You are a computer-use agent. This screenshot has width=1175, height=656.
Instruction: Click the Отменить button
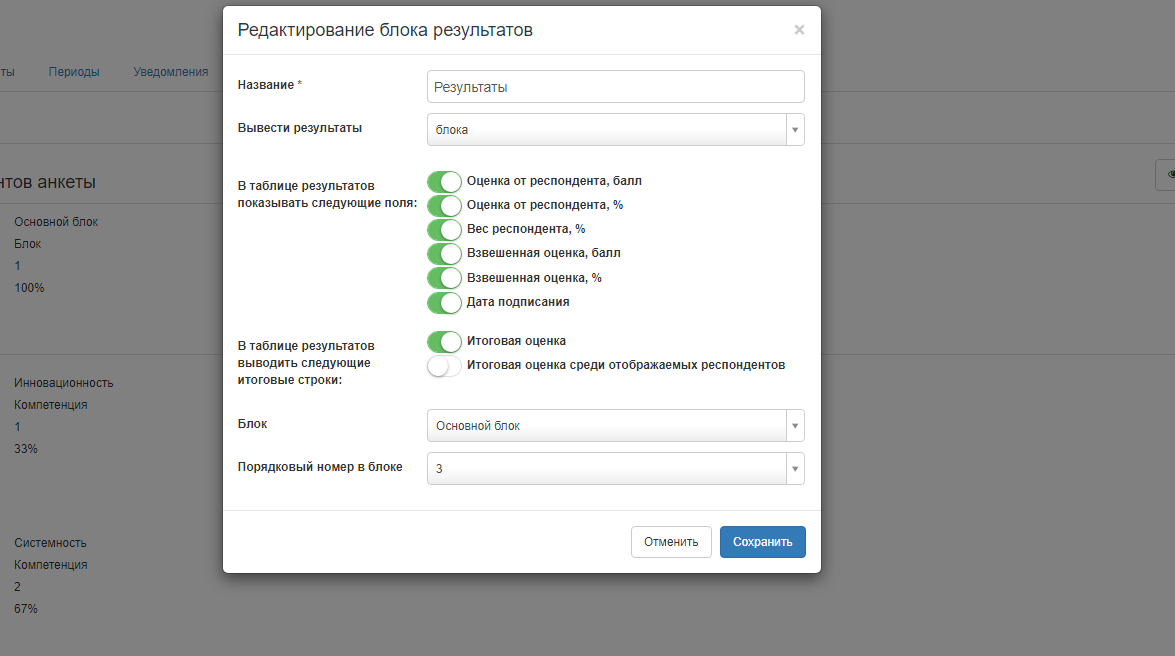(x=671, y=542)
